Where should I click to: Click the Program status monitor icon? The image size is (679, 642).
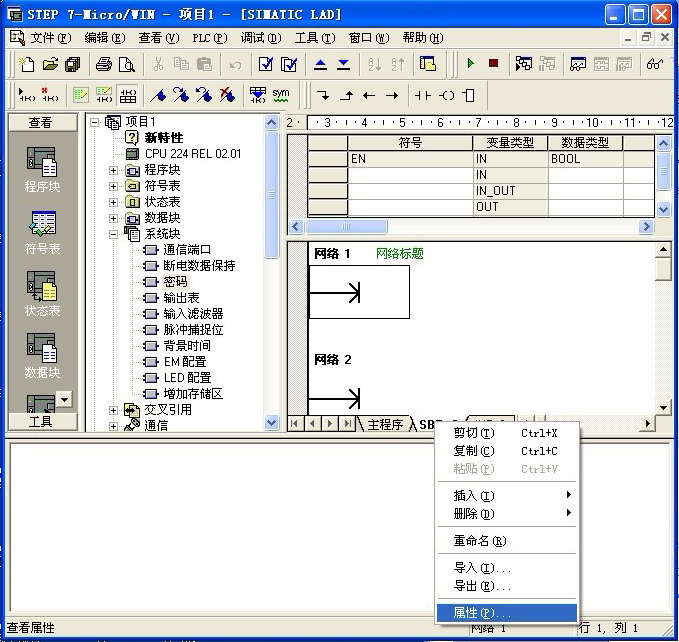[524, 64]
